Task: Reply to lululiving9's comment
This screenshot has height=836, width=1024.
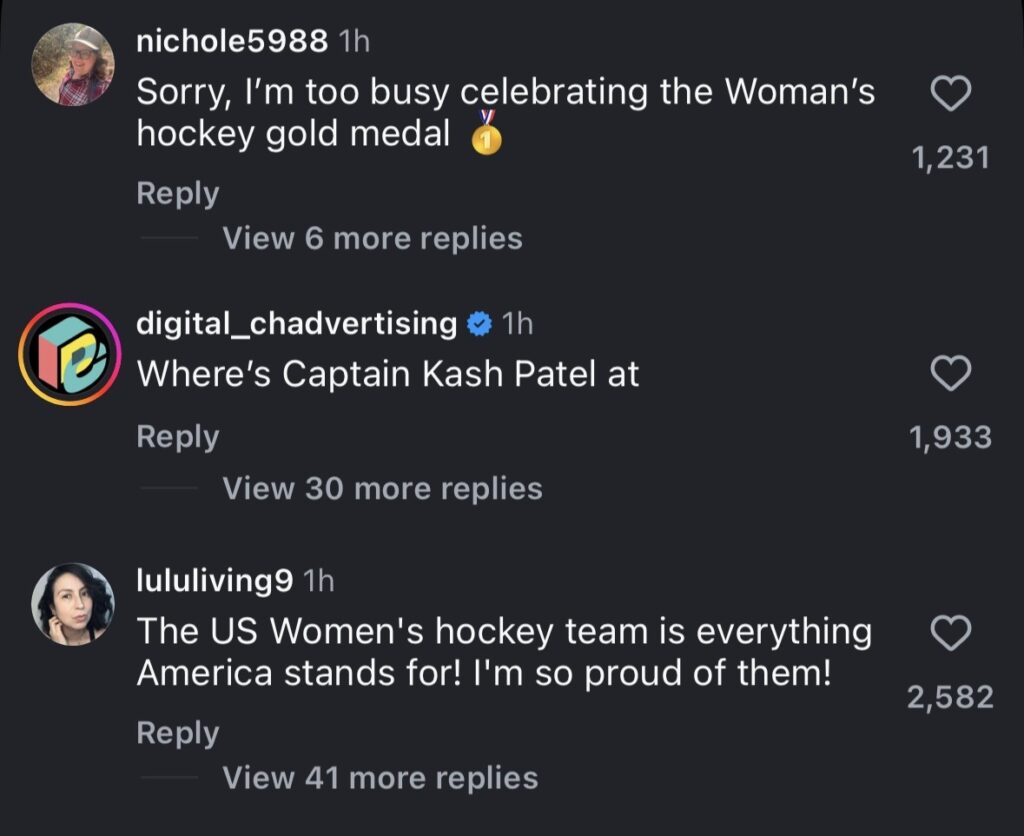Action: [177, 732]
